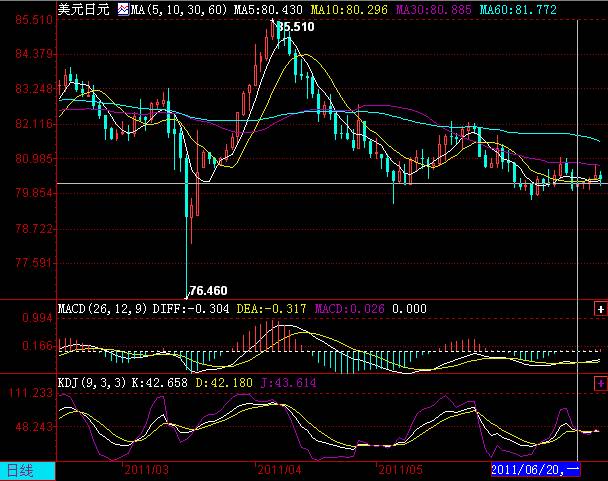Click the 美元日元 symbol title
Viewport: 608px width, 481px height.
(x=84, y=9)
